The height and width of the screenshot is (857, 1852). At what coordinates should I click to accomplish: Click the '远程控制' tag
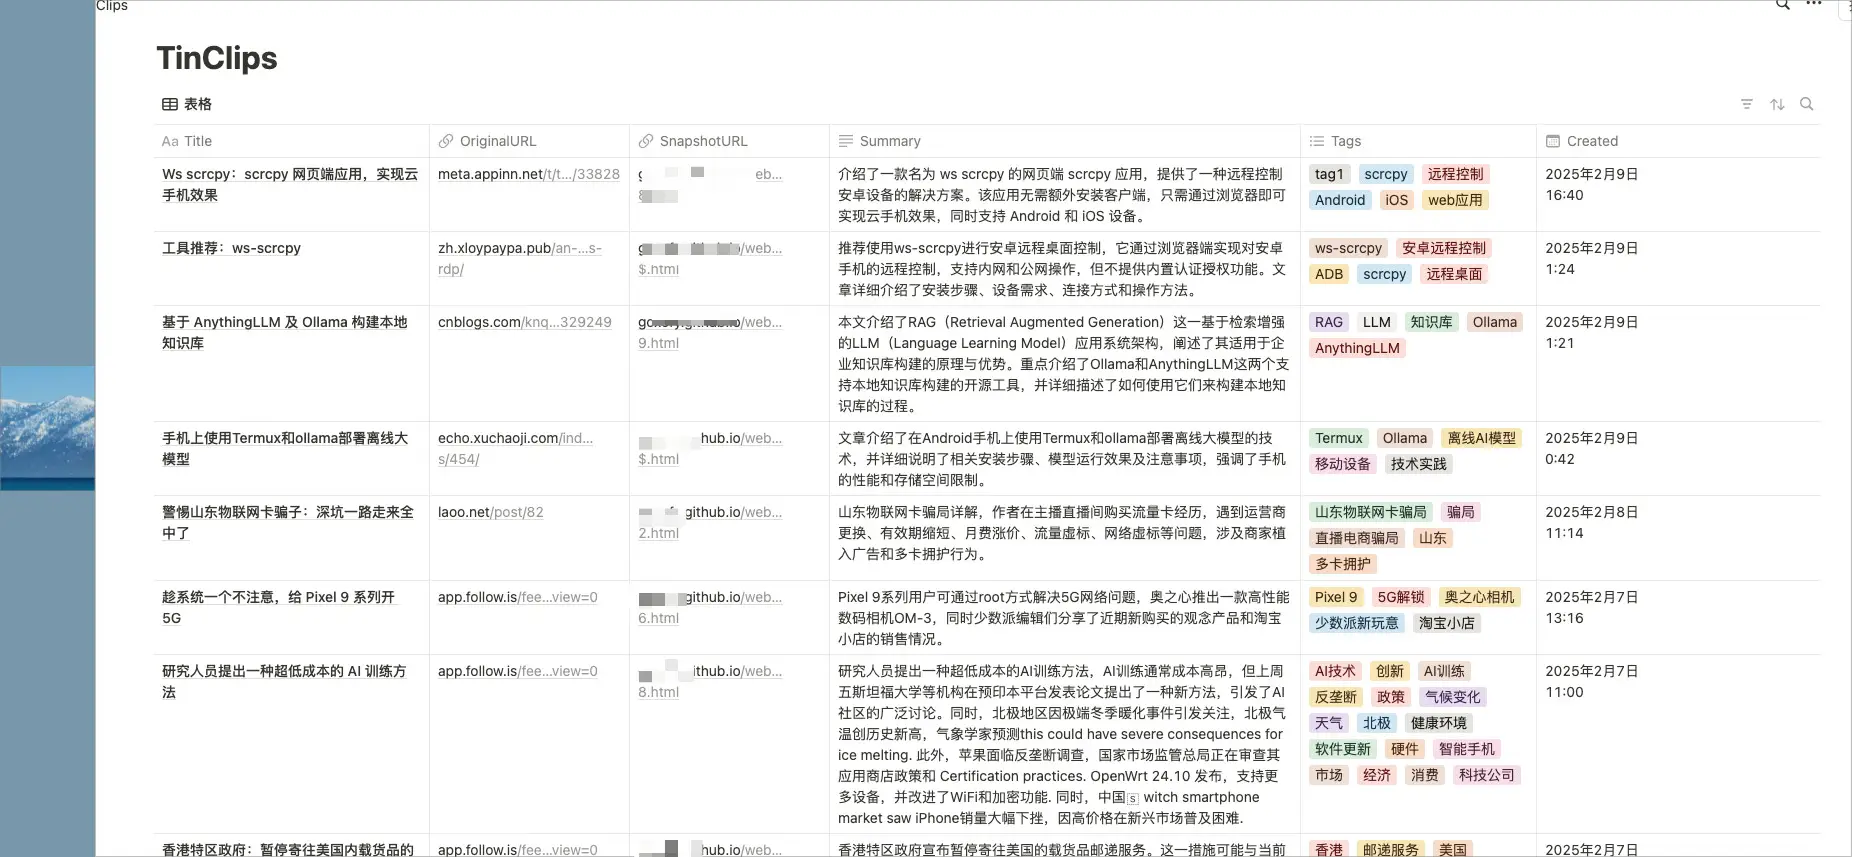pyautogui.click(x=1455, y=174)
